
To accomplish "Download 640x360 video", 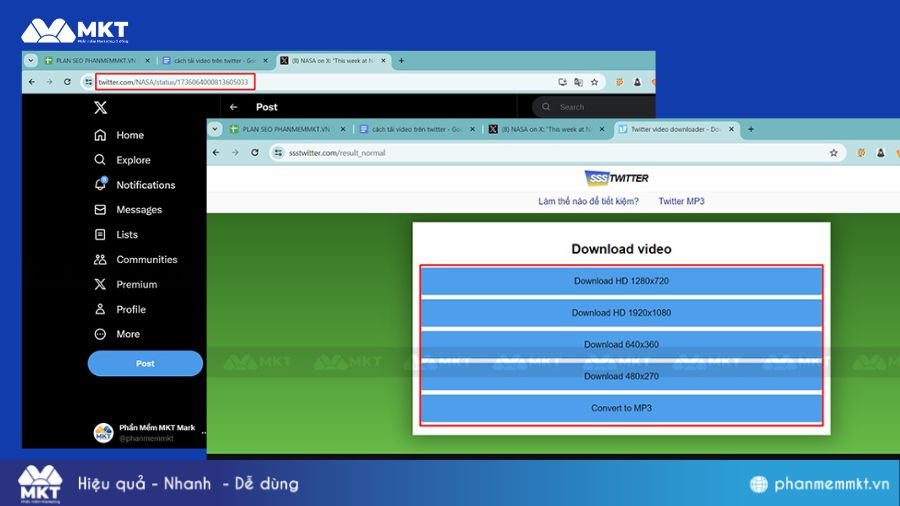I will tap(621, 344).
